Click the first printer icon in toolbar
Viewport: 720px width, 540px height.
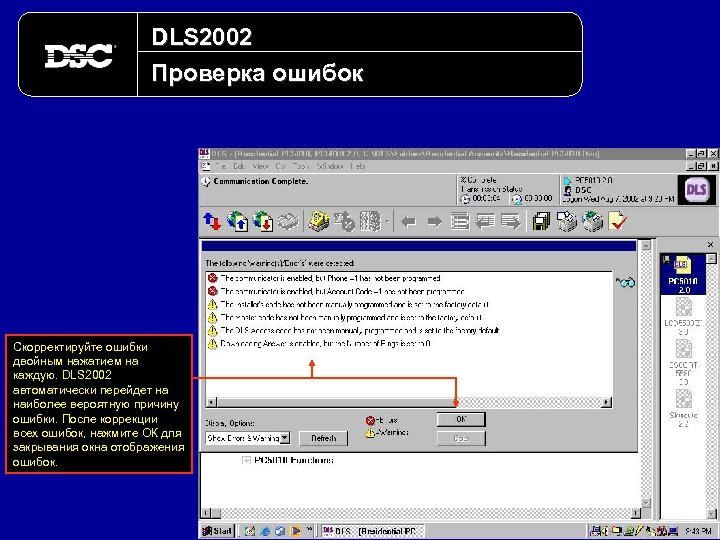point(567,221)
